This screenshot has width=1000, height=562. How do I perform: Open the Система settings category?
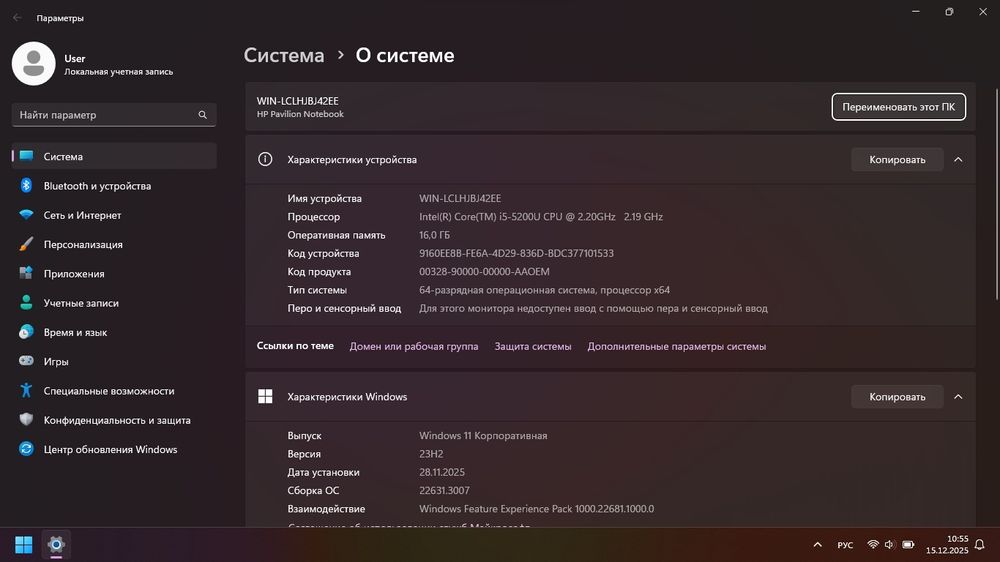tap(114, 156)
